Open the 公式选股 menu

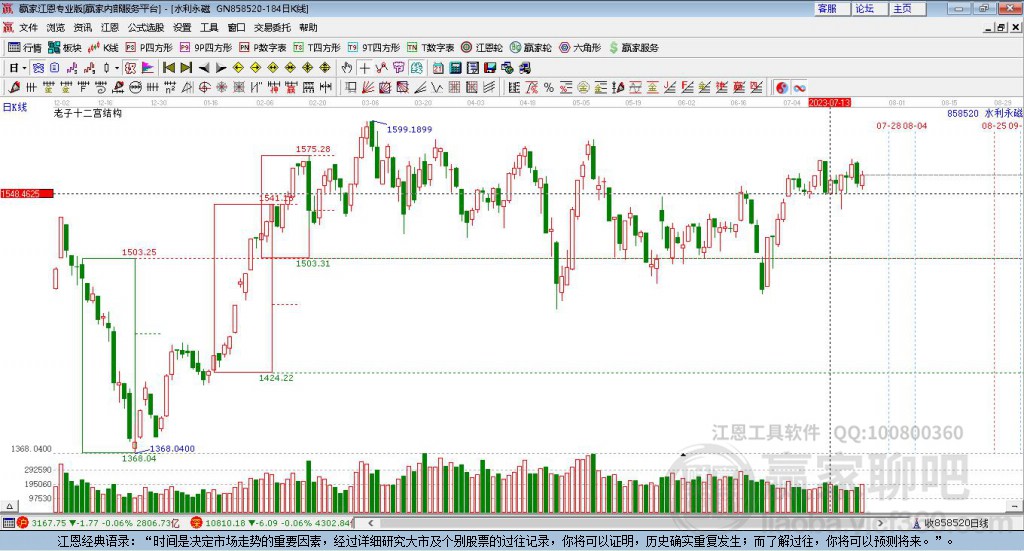tap(144, 27)
